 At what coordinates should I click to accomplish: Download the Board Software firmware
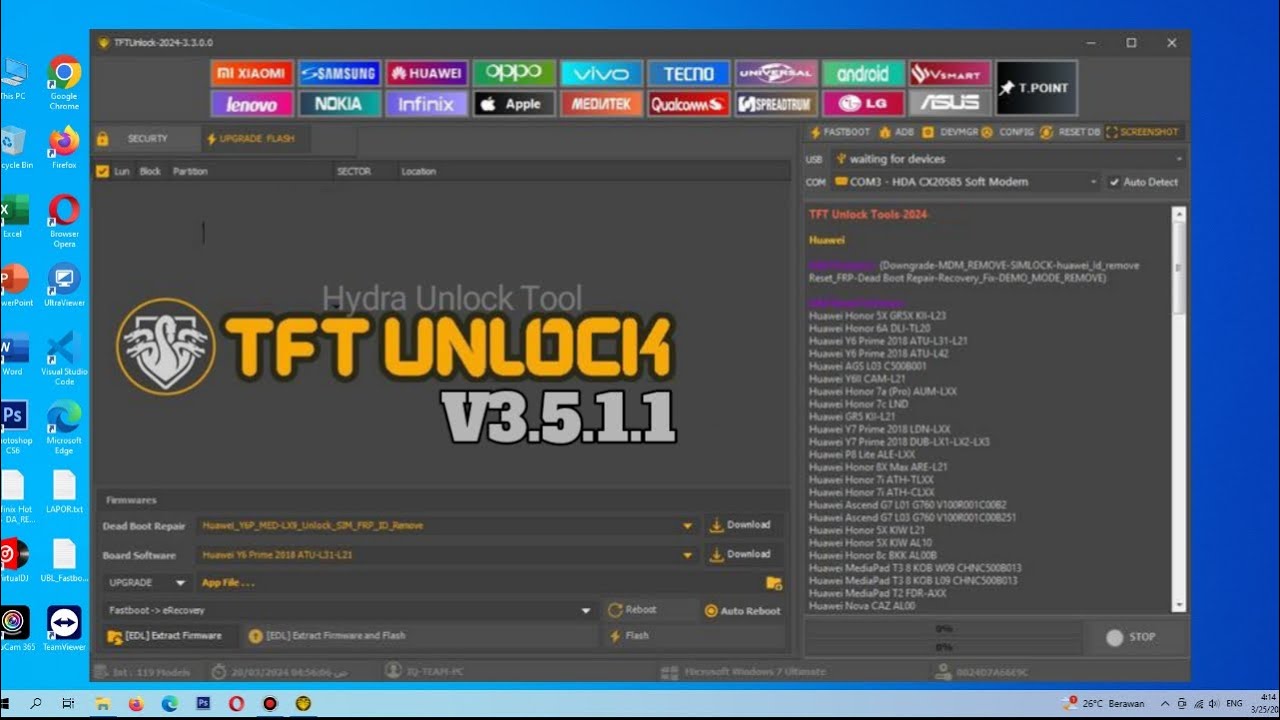tap(743, 553)
